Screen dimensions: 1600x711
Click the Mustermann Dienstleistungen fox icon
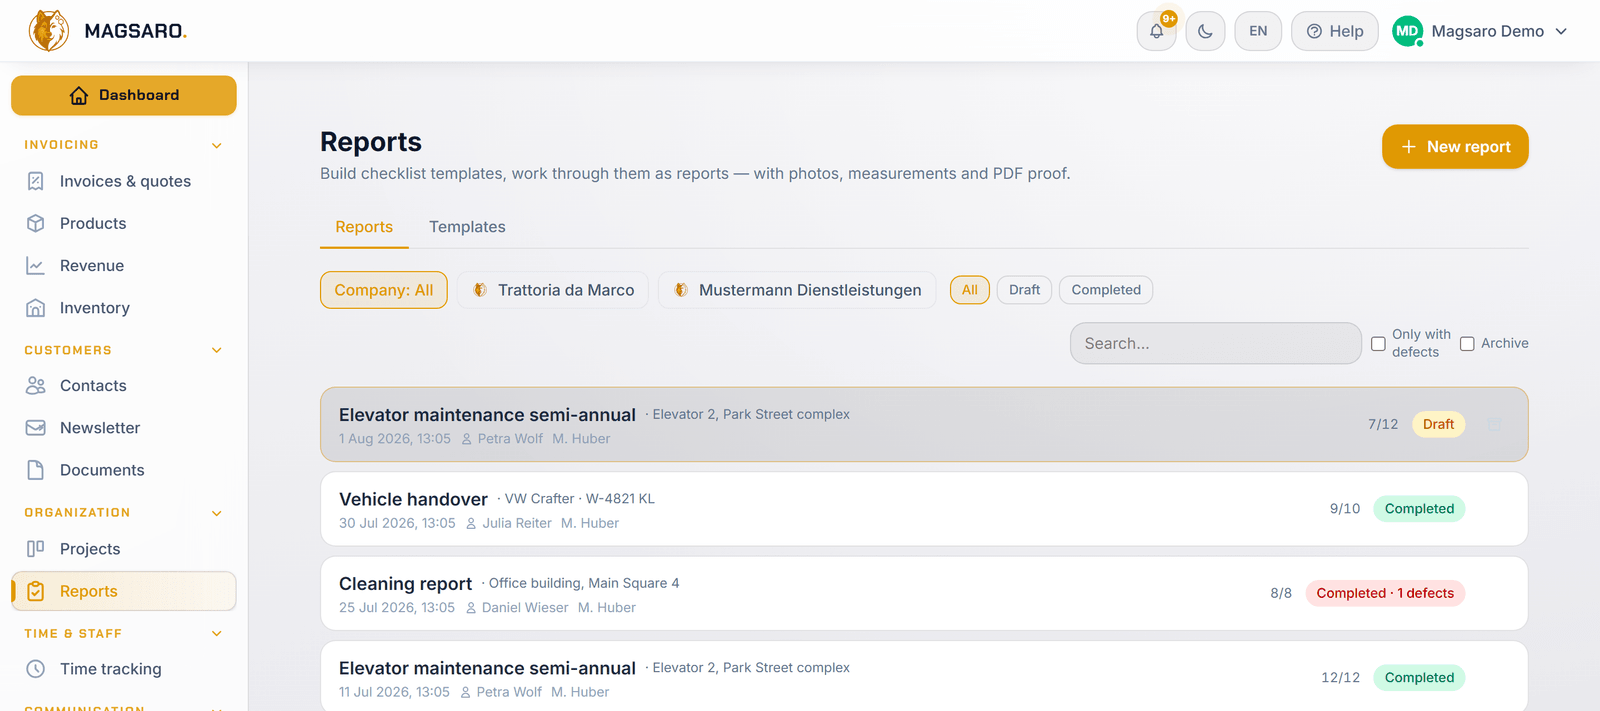[681, 290]
